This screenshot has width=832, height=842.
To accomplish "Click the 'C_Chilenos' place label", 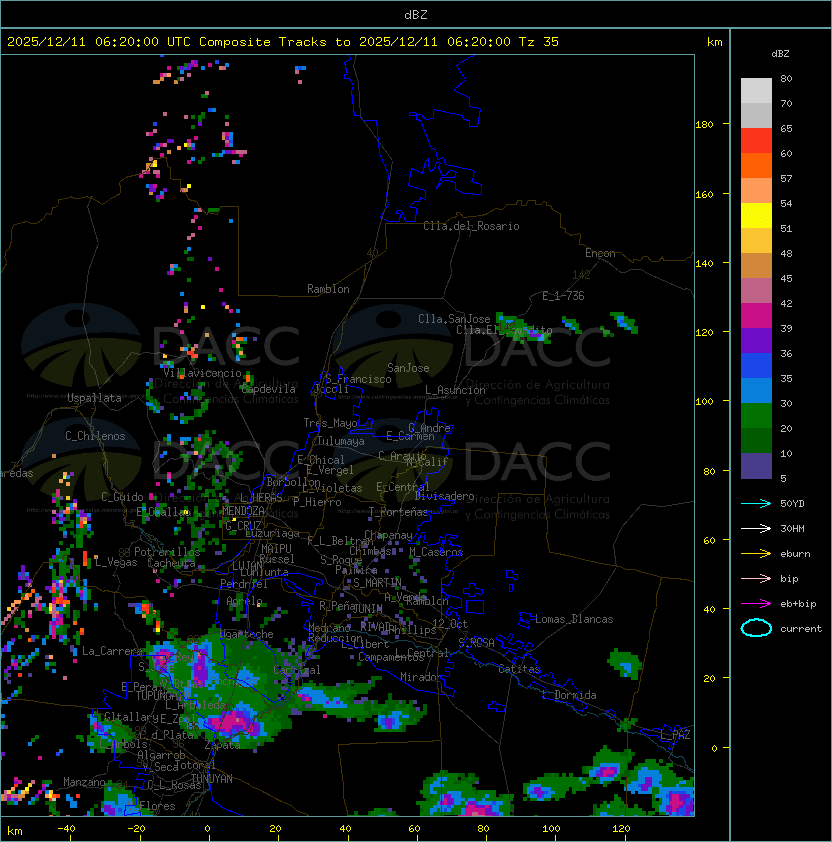I will point(95,436).
